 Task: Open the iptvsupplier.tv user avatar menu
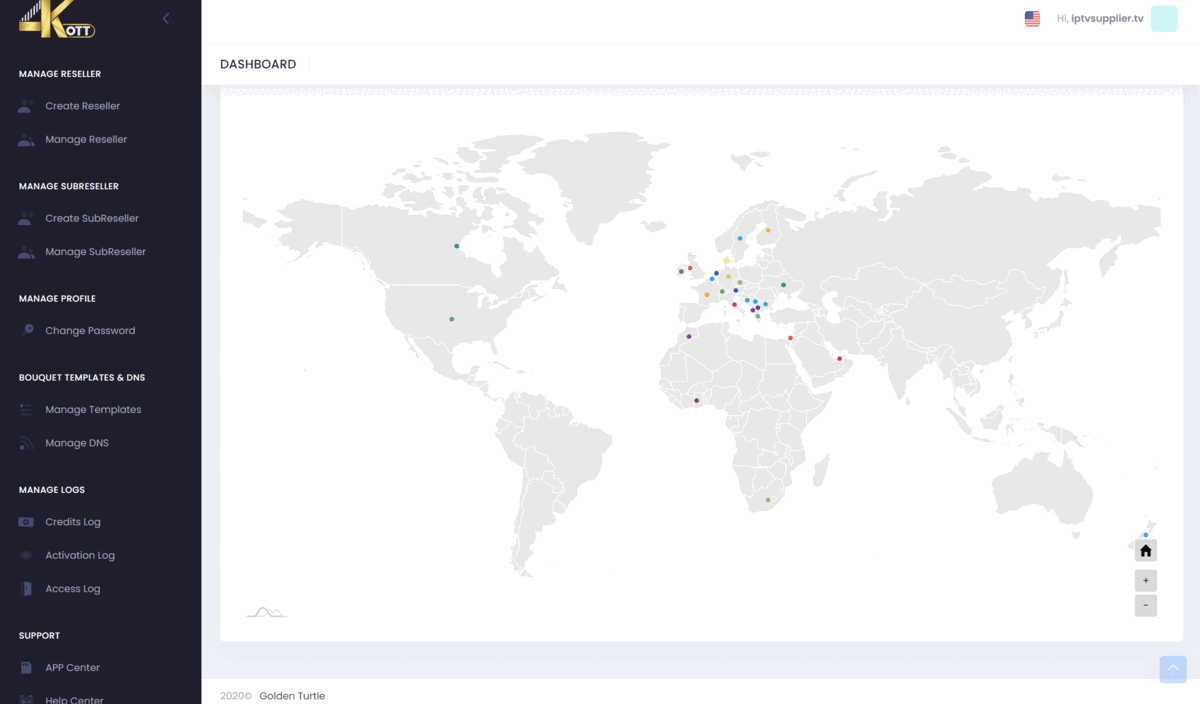[x=1164, y=19]
